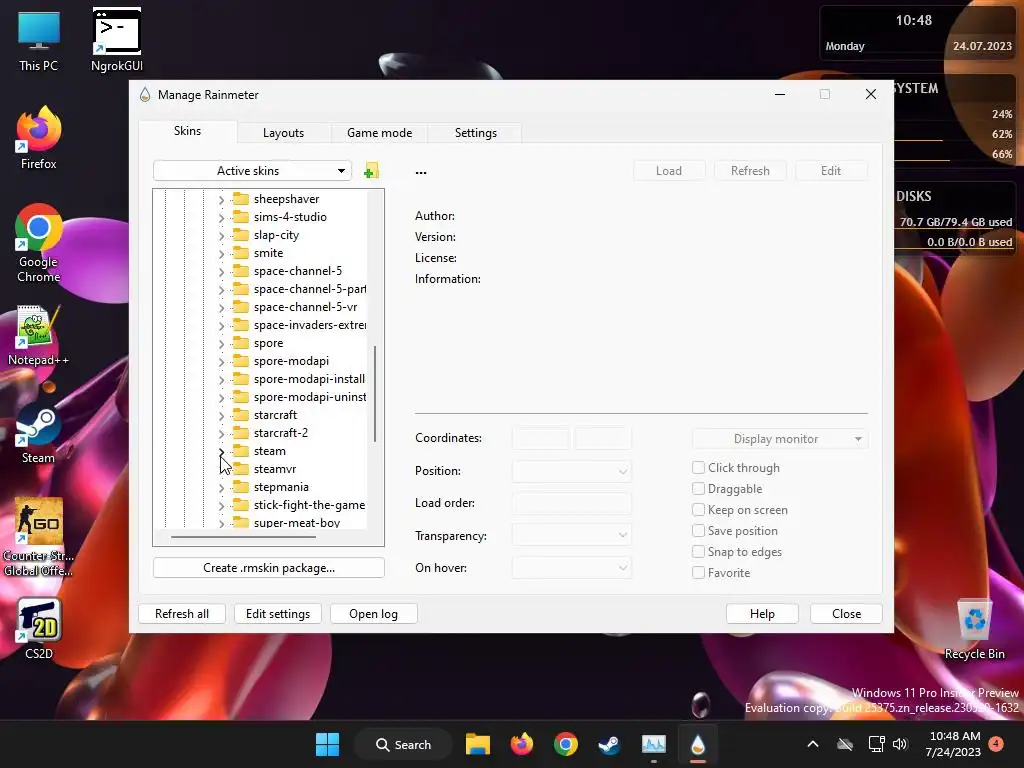Open the NgrokGUI desktop shortcut
Screen dimensions: 1024x768
pos(117,40)
